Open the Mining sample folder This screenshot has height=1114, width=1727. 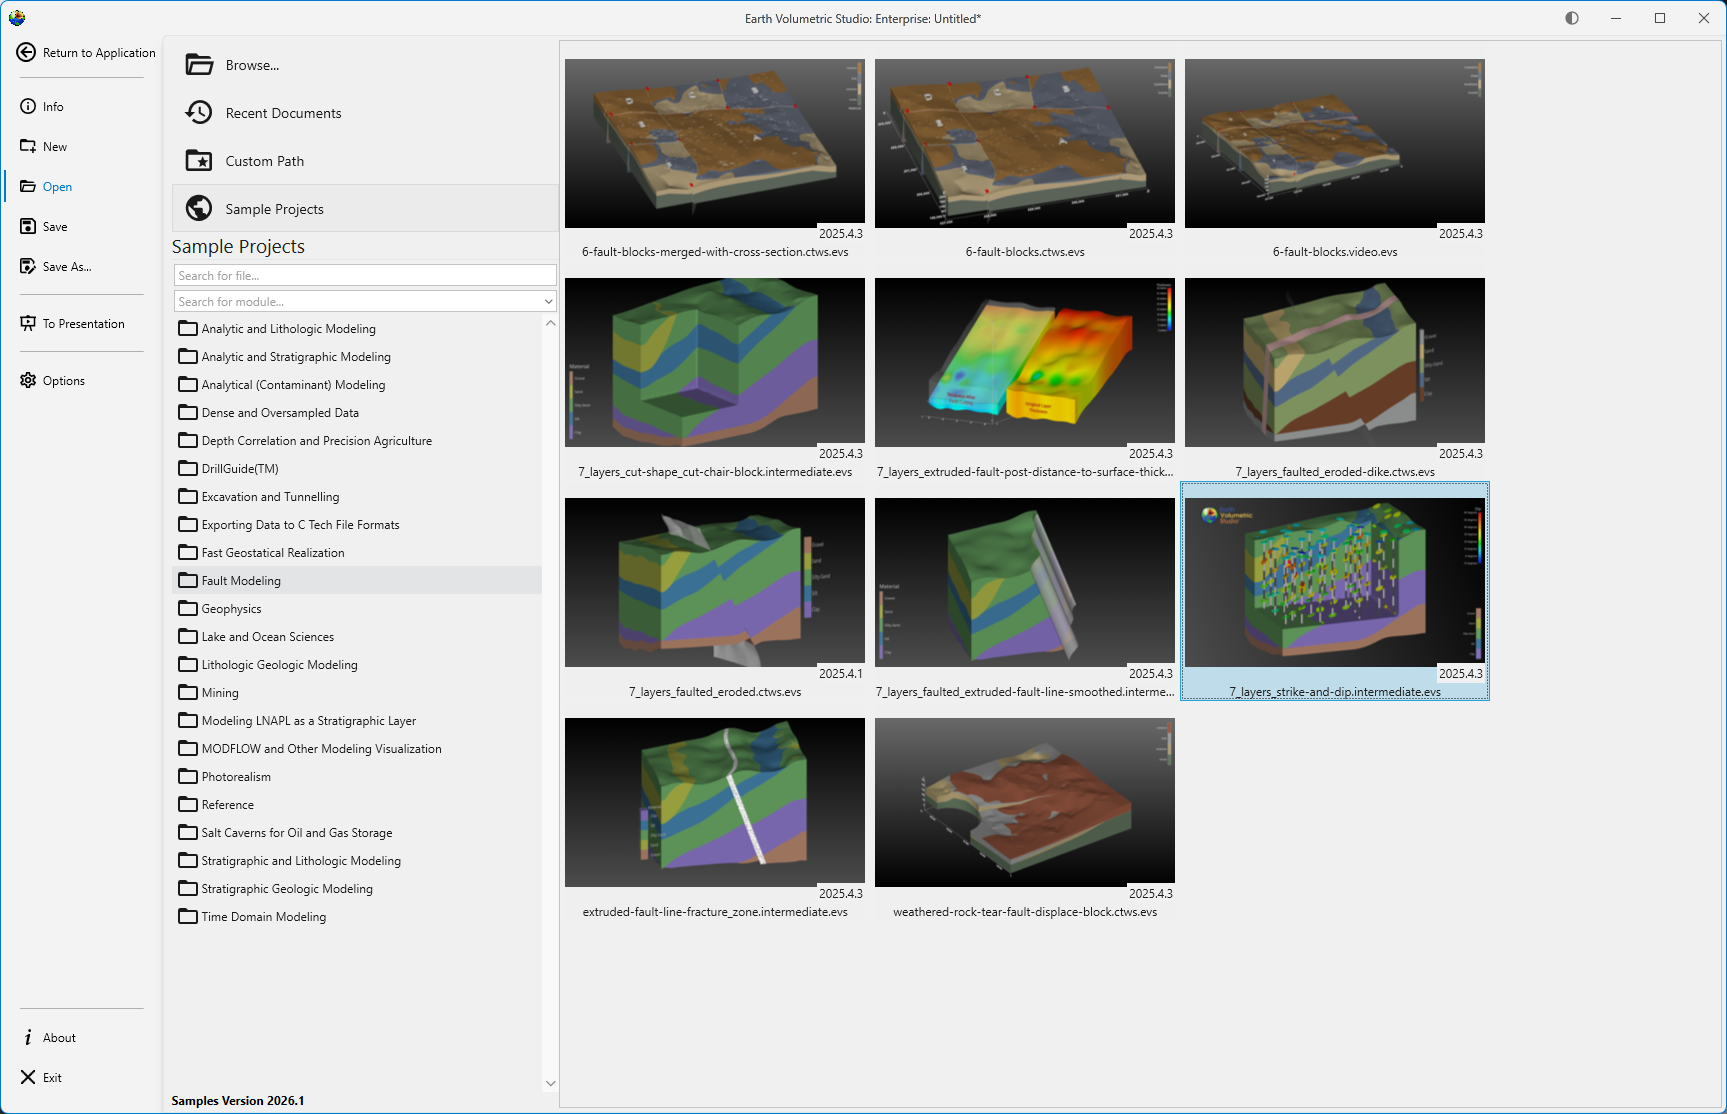pyautogui.click(x=220, y=693)
